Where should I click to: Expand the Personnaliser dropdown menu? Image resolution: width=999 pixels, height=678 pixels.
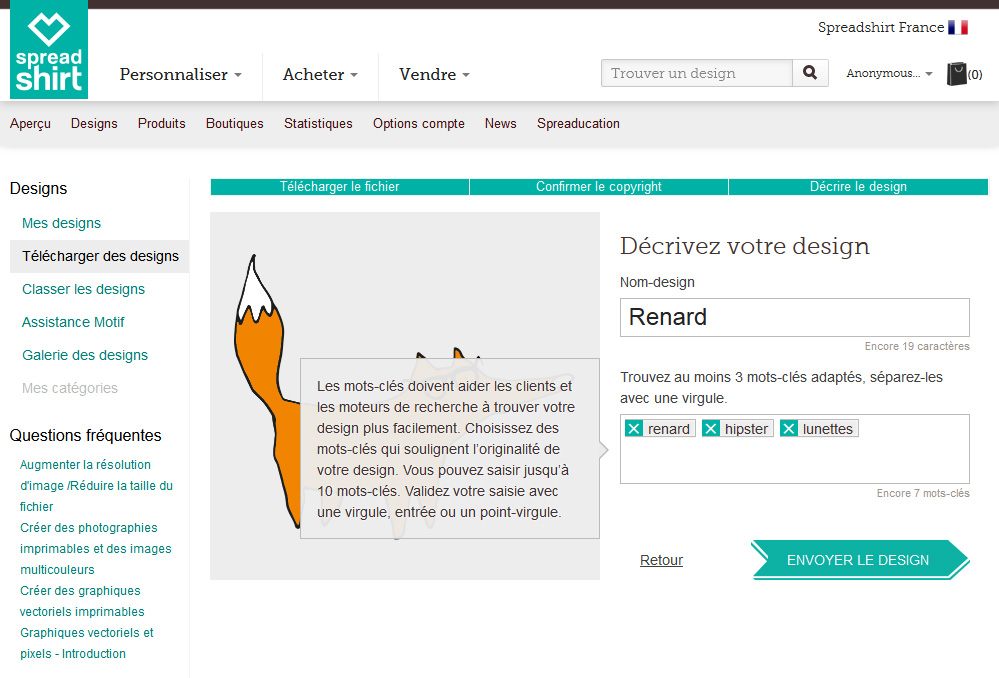(181, 75)
